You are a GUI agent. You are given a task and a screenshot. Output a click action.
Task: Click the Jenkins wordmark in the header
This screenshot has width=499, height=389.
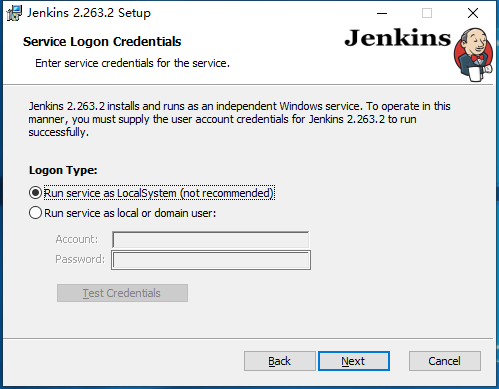tap(397, 38)
